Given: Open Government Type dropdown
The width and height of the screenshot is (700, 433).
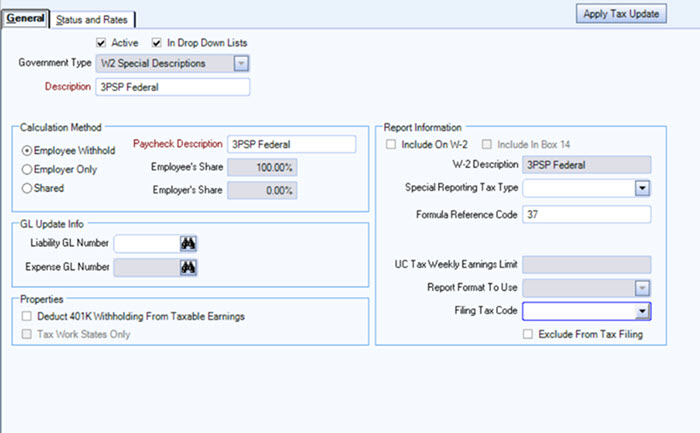Looking at the screenshot, I should [x=241, y=63].
